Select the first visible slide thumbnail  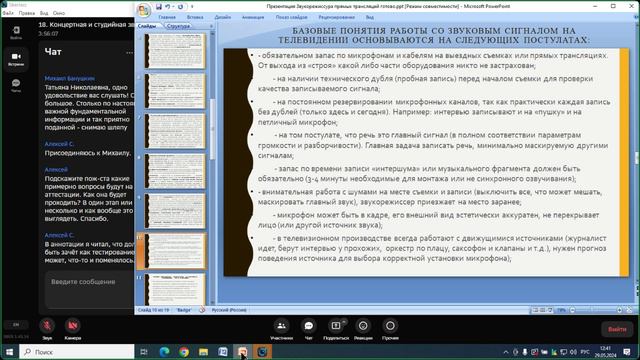tap(175, 51)
